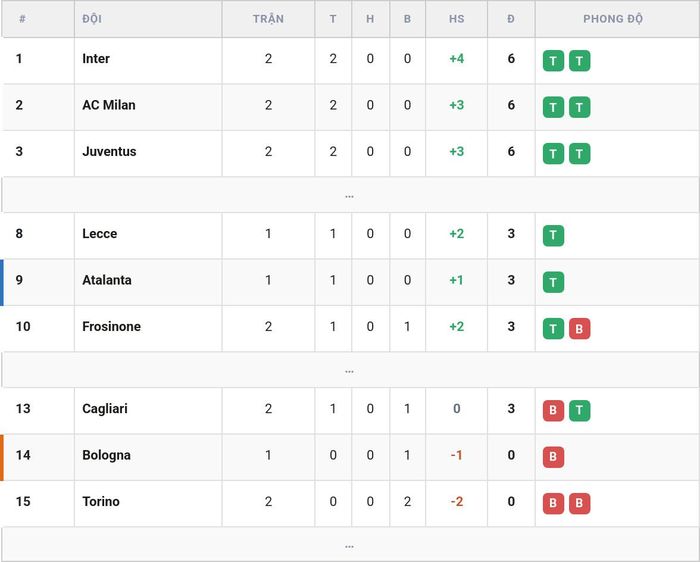Expand hidden rows between Frosinone and Cagliari

point(350,370)
